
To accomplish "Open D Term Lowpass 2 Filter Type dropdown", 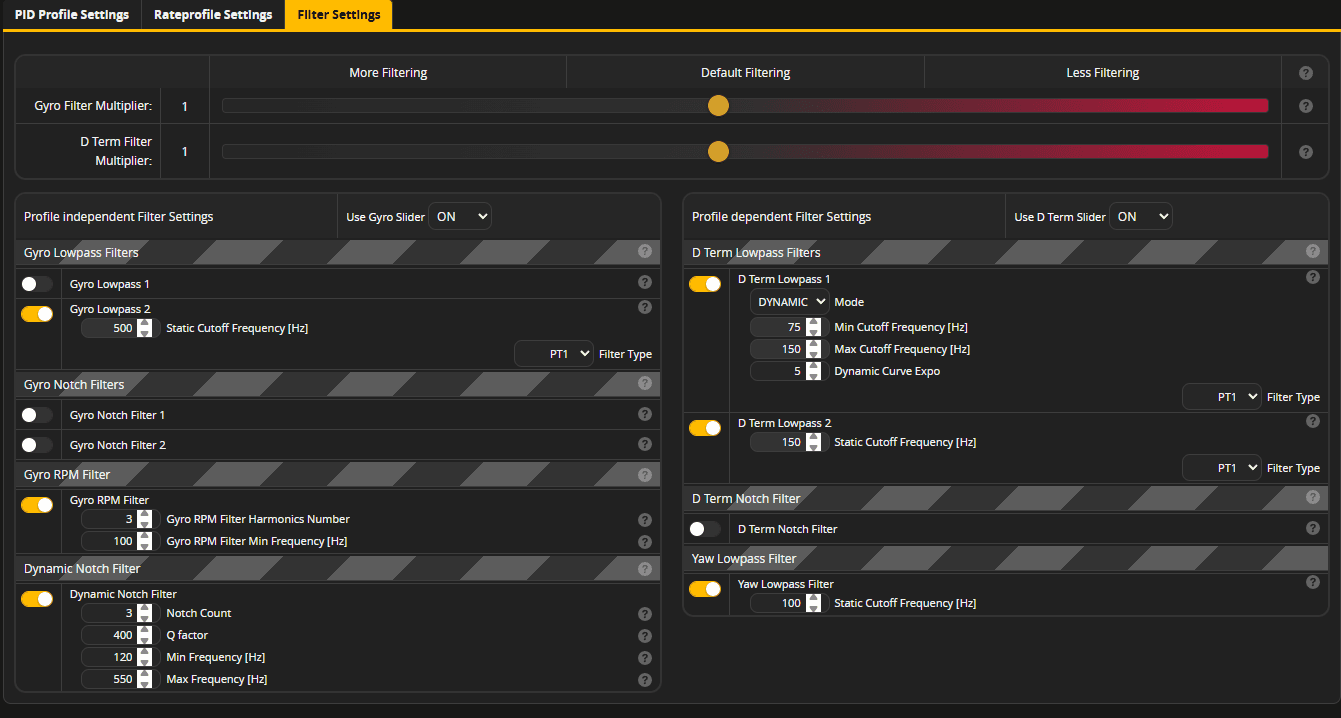I will coord(1222,468).
